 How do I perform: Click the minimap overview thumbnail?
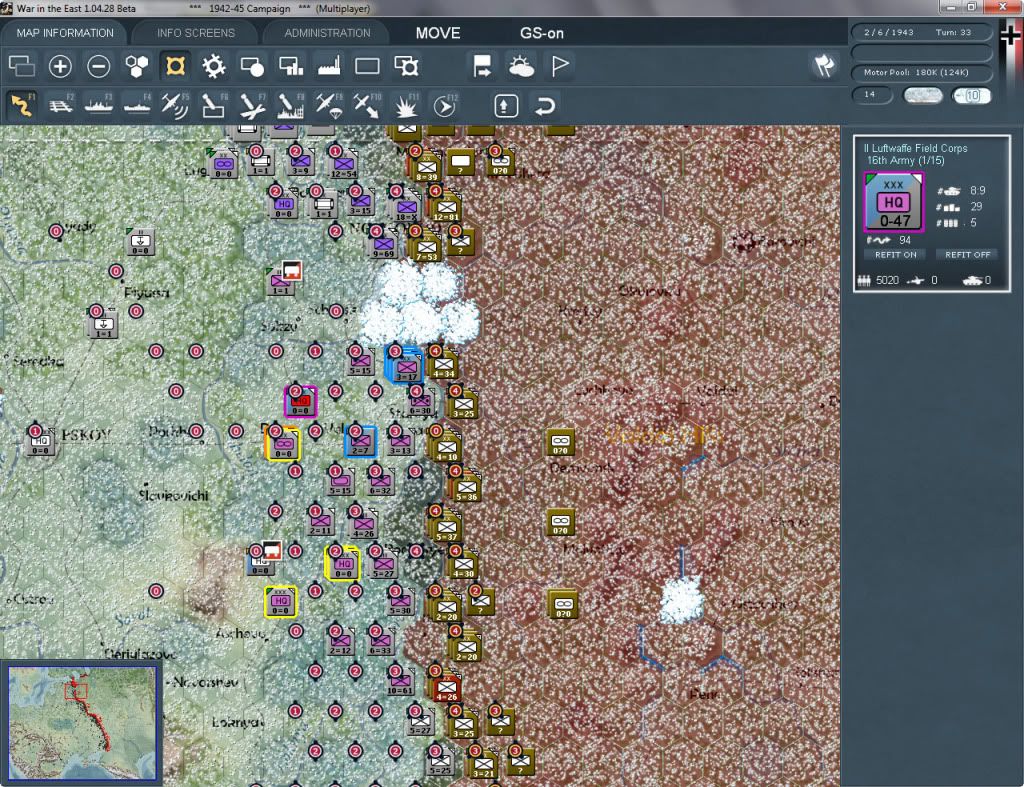tap(82, 723)
